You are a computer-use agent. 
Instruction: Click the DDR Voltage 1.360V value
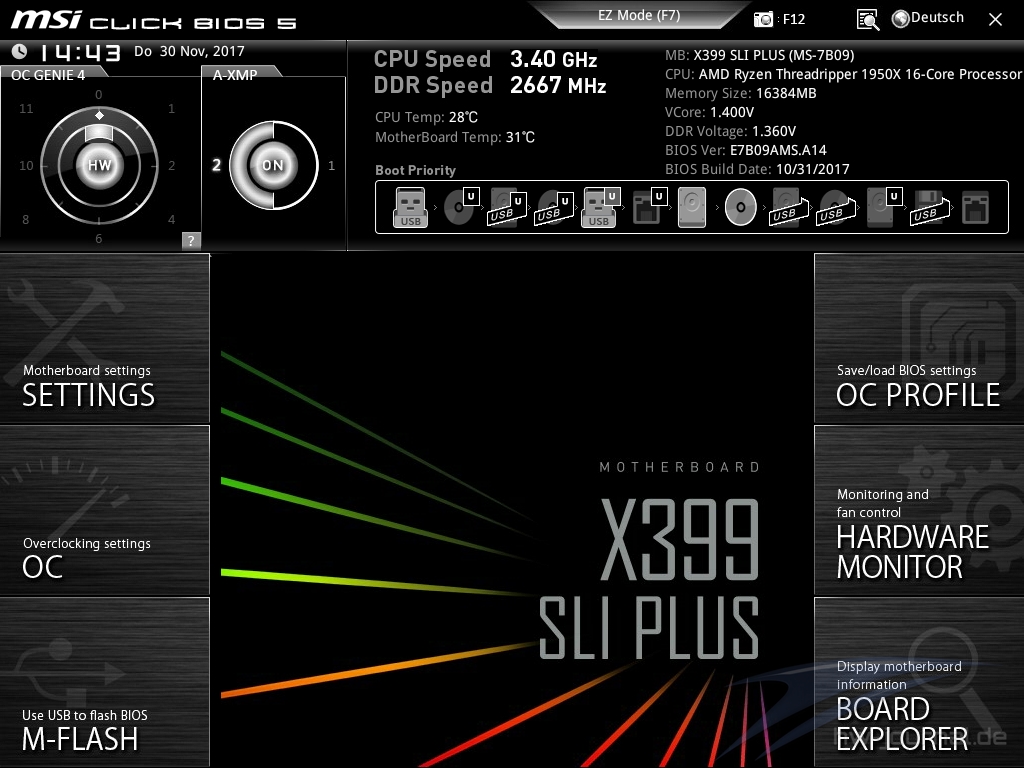[774, 131]
